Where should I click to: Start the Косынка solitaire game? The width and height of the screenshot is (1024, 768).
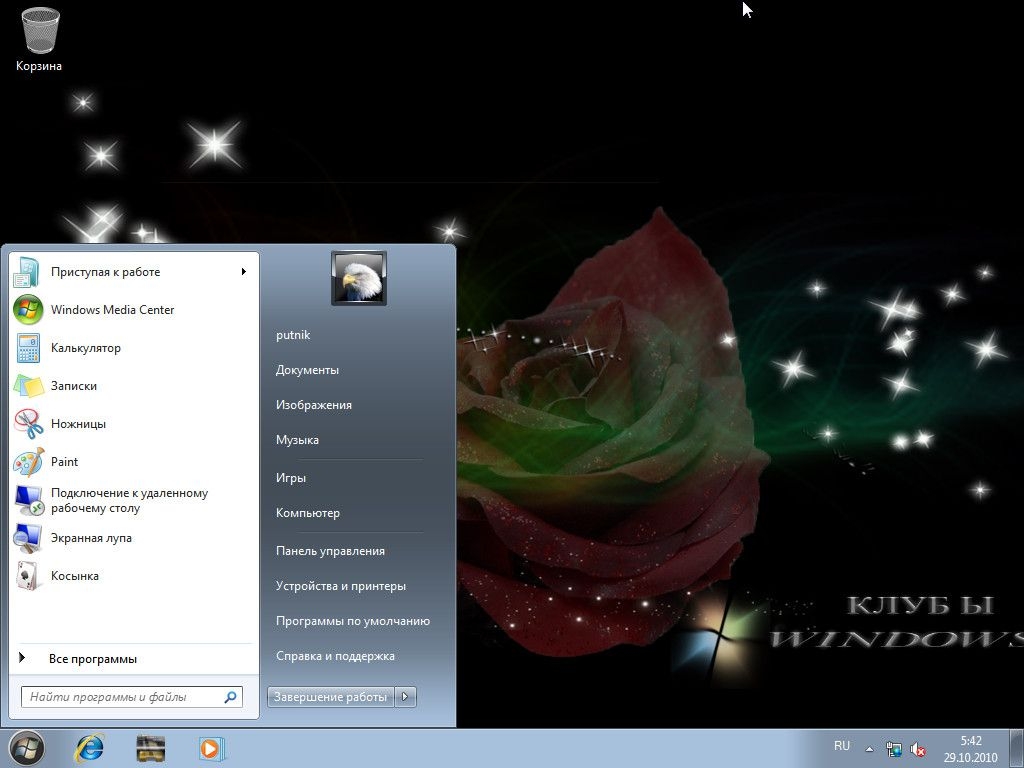[74, 576]
